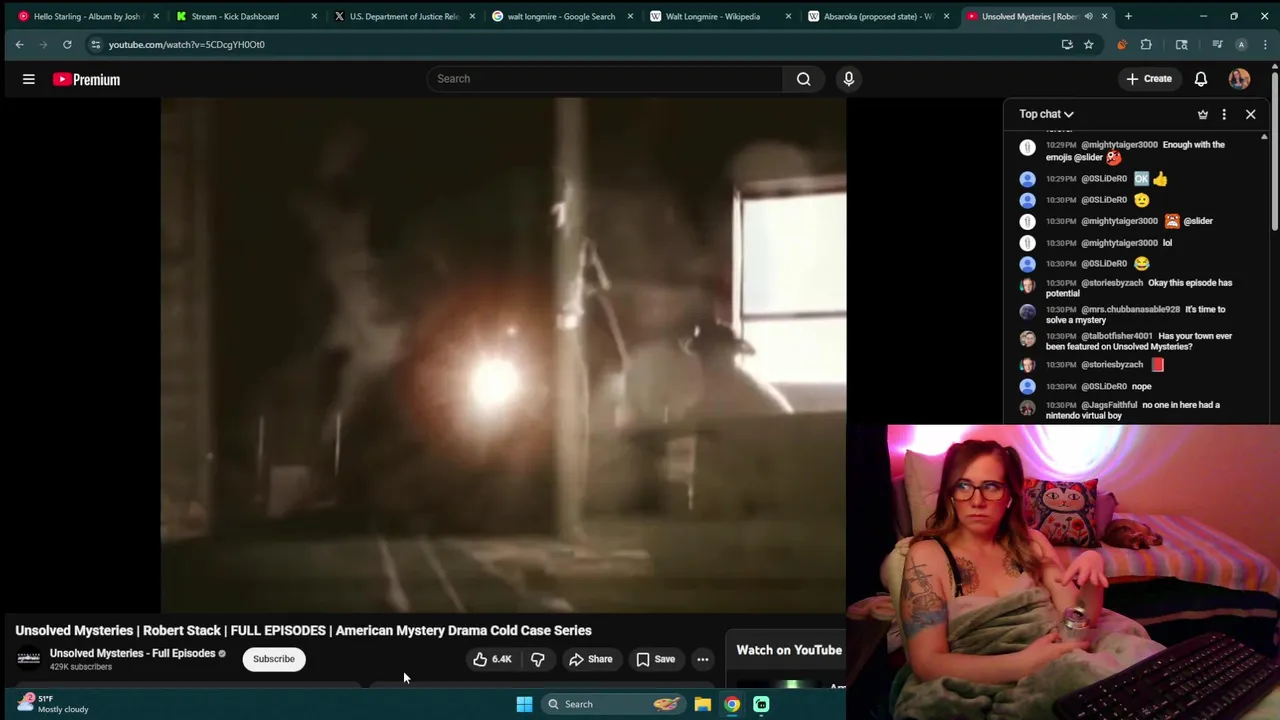Dislike the video with thumbs down
1280x720 pixels.
click(x=538, y=659)
